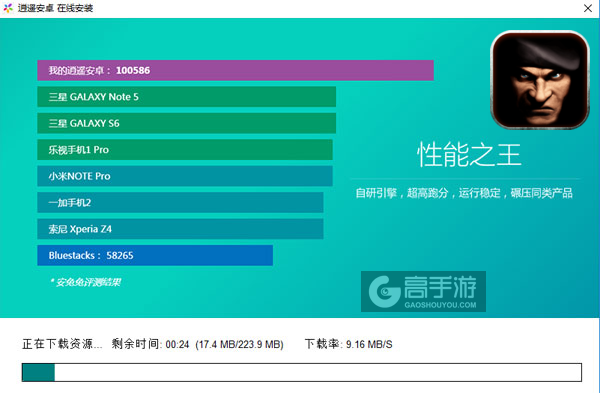Click the Xiaoyao Android logo in title bar
The image size is (600, 393).
click(x=8, y=8)
